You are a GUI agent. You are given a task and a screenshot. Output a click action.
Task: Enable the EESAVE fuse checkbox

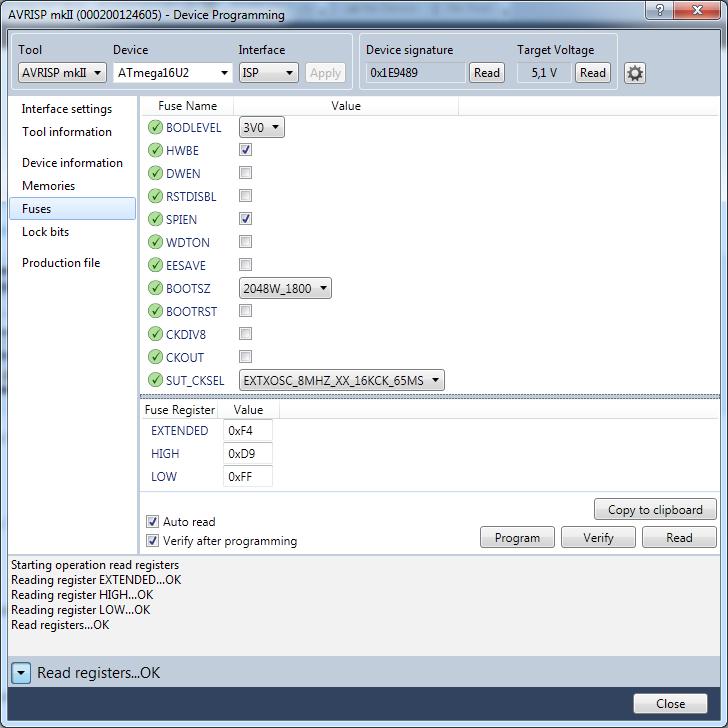[246, 265]
